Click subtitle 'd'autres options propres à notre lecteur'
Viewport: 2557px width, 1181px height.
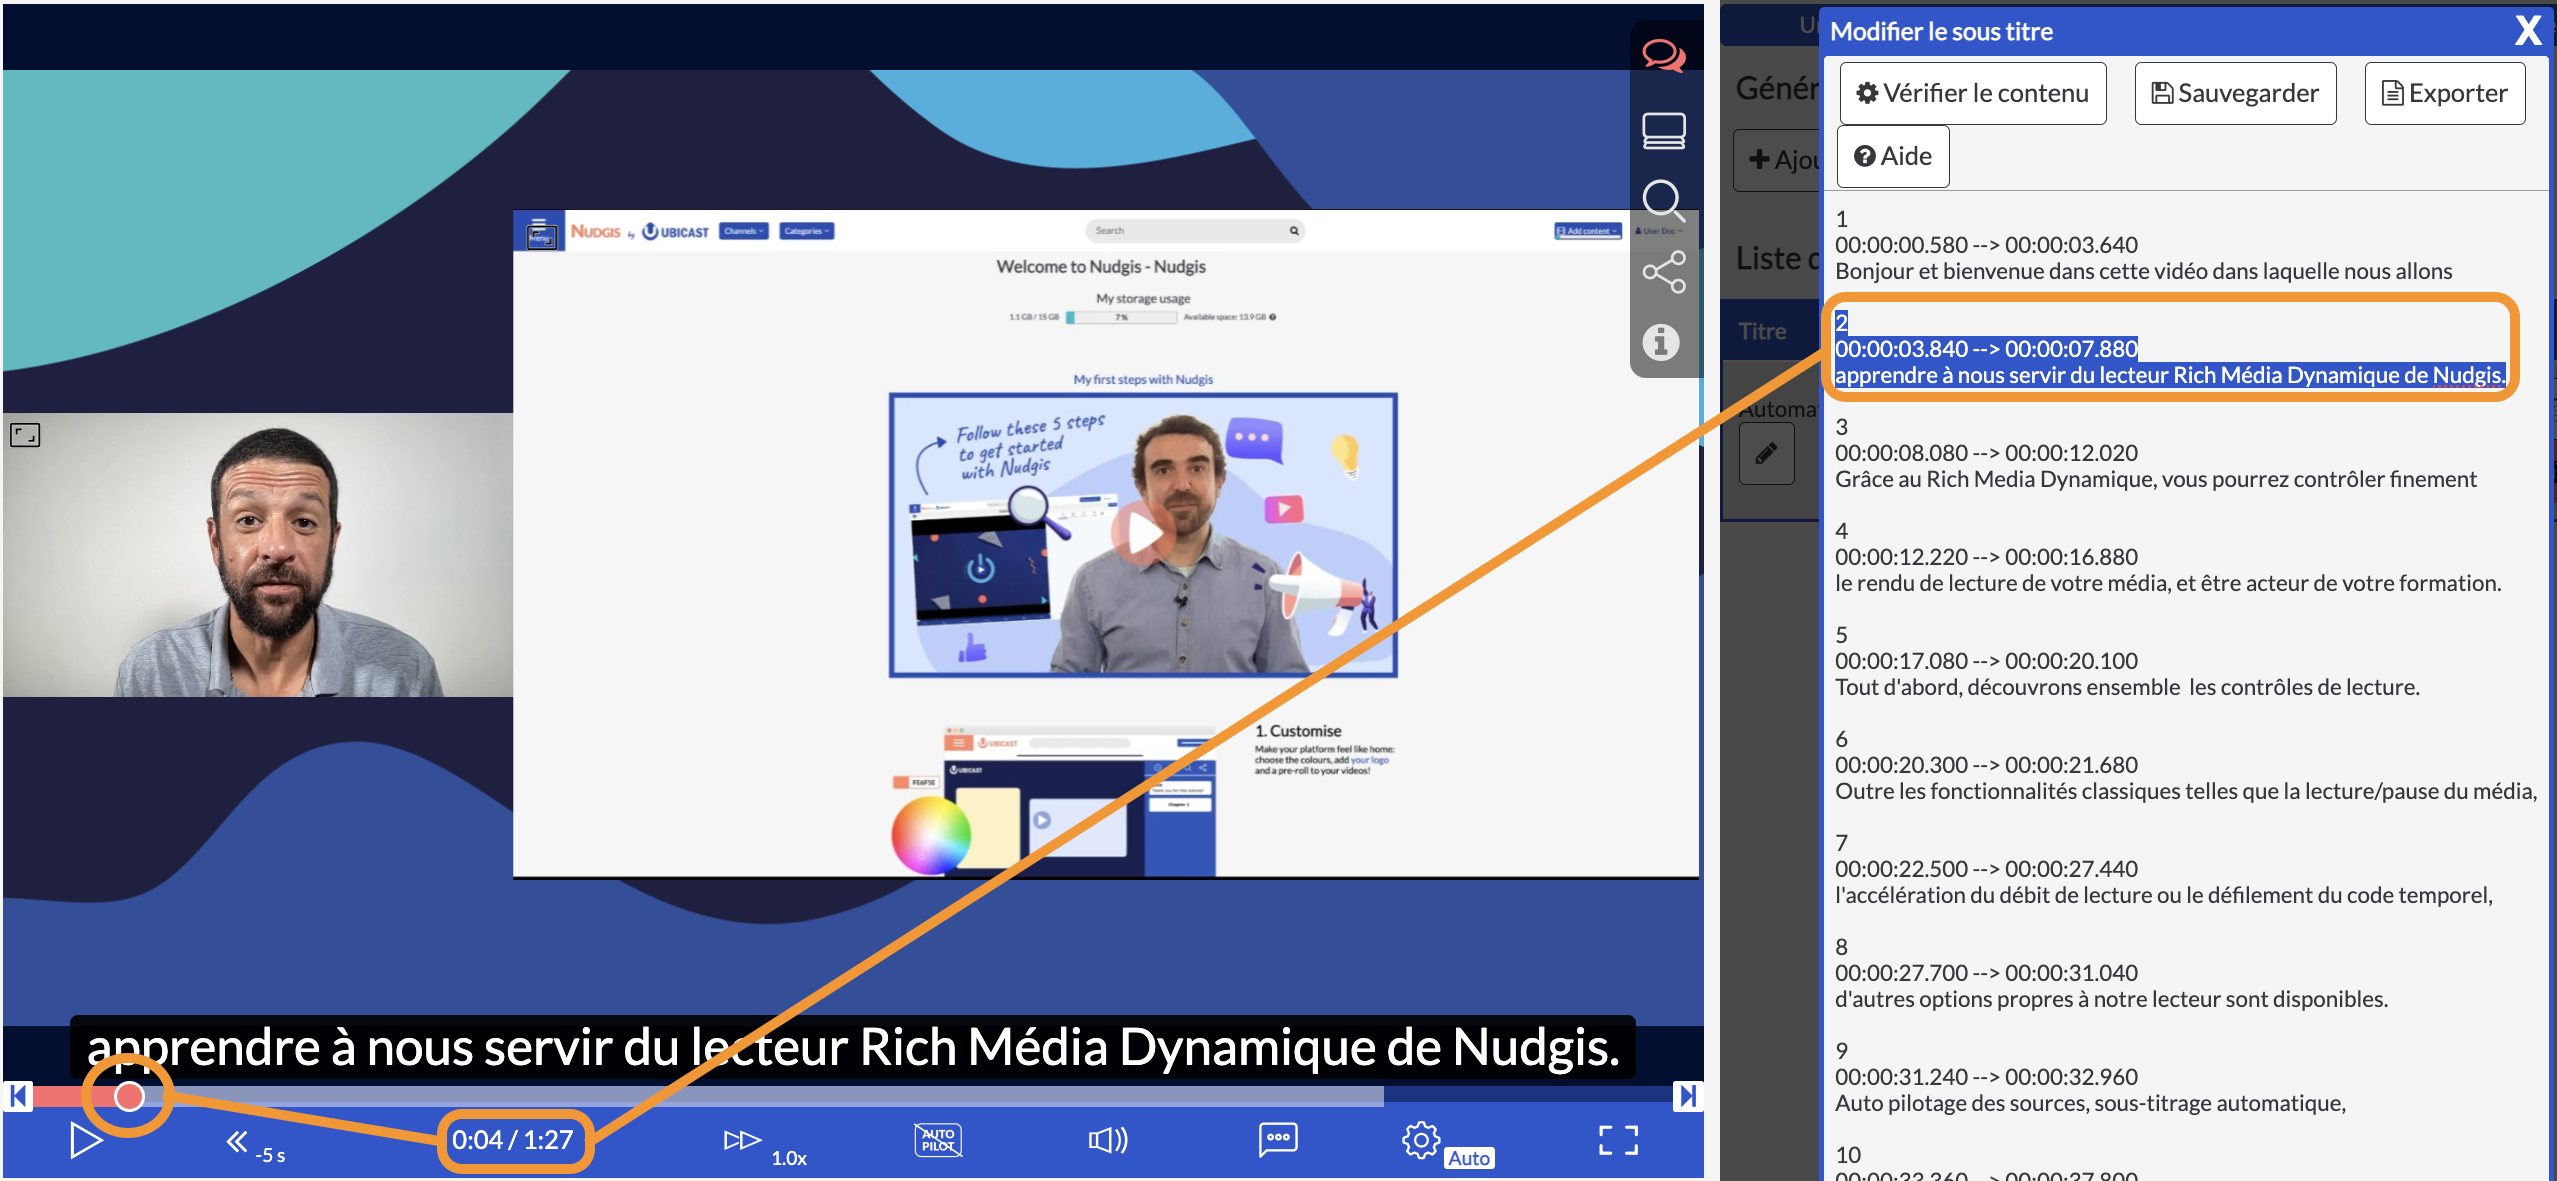(x=2111, y=999)
